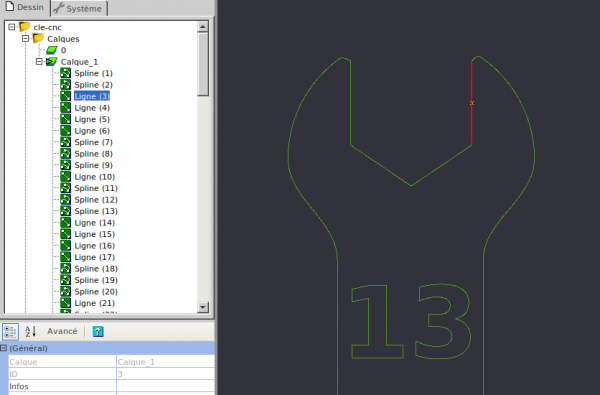Click the Calque_1 layer icon
This screenshot has width=600, height=395.
coord(51,62)
